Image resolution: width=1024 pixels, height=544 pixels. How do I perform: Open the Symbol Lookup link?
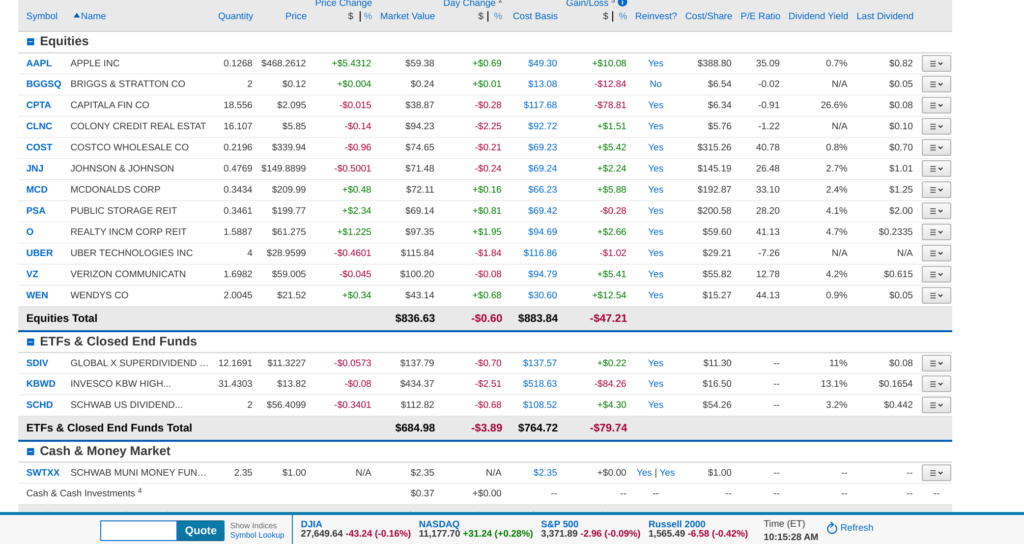coord(257,535)
